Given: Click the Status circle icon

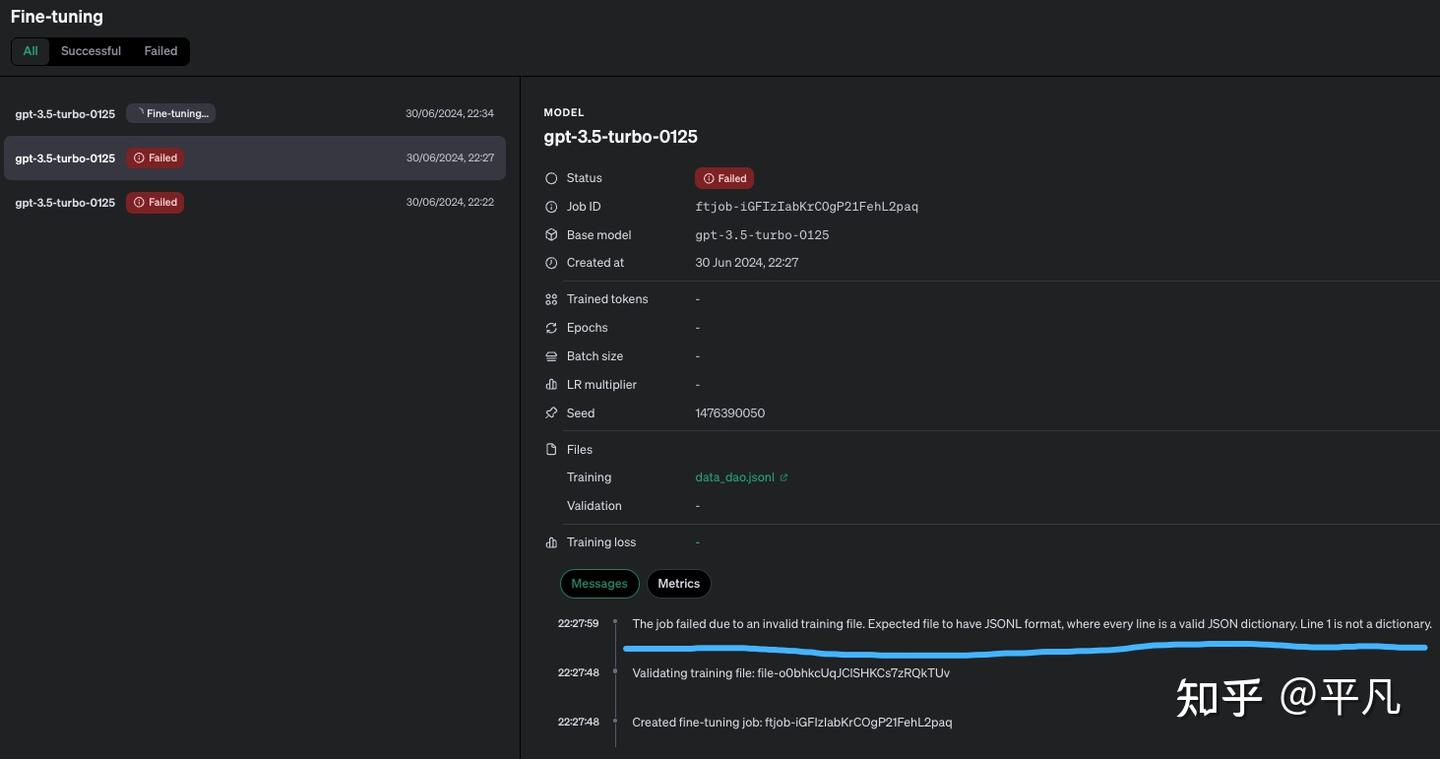Looking at the screenshot, I should 551,178.
